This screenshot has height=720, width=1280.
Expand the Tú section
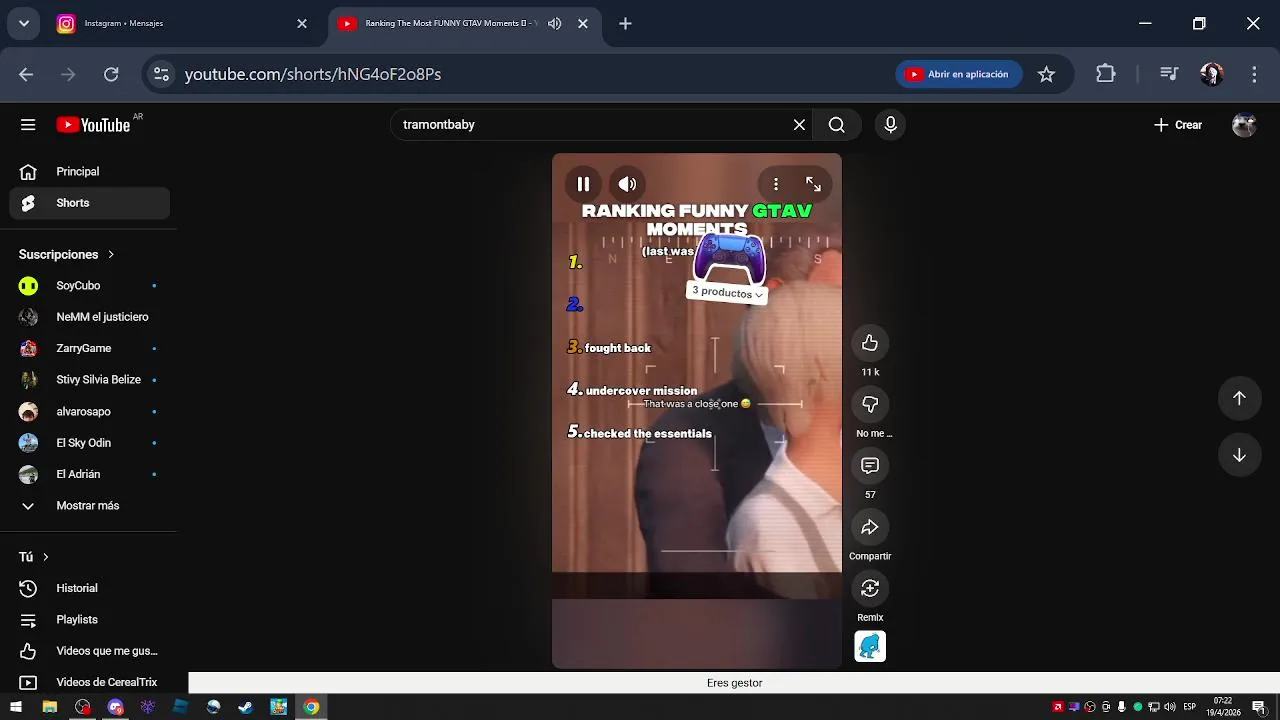(33, 557)
